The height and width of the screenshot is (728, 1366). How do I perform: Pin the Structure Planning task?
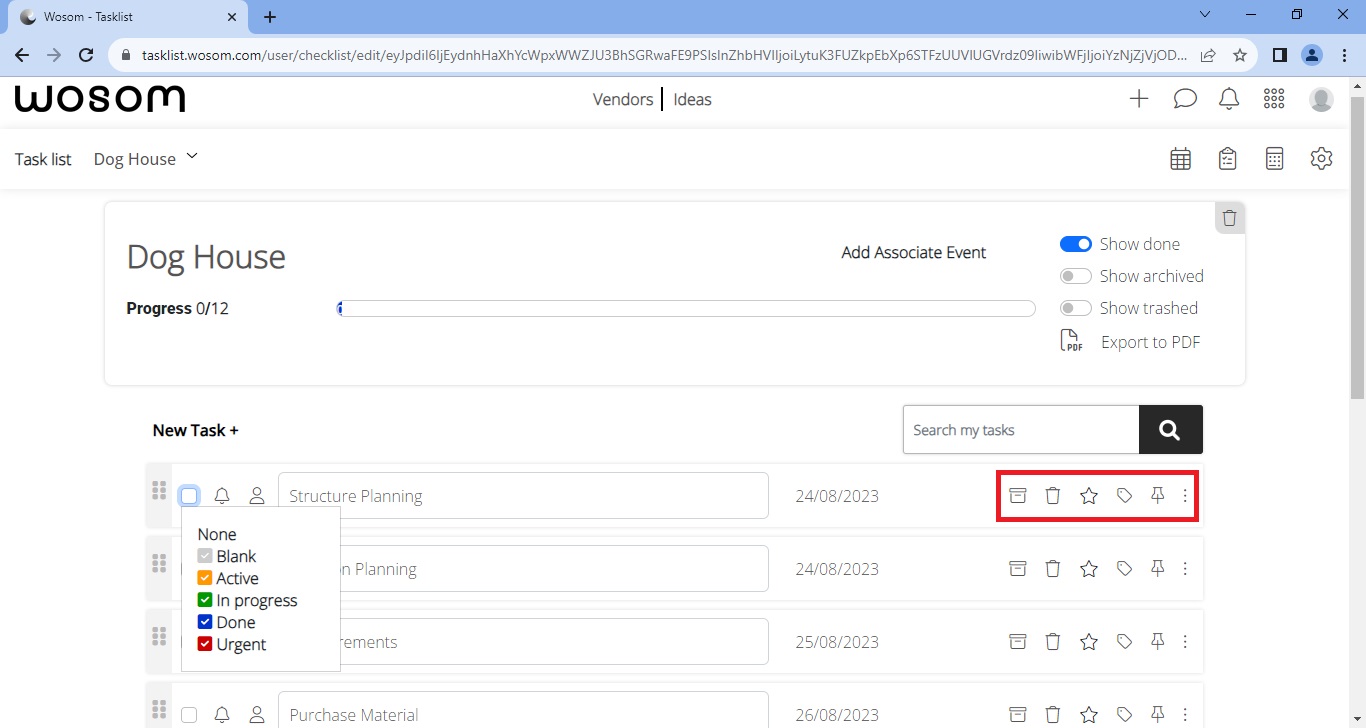[x=1157, y=495]
